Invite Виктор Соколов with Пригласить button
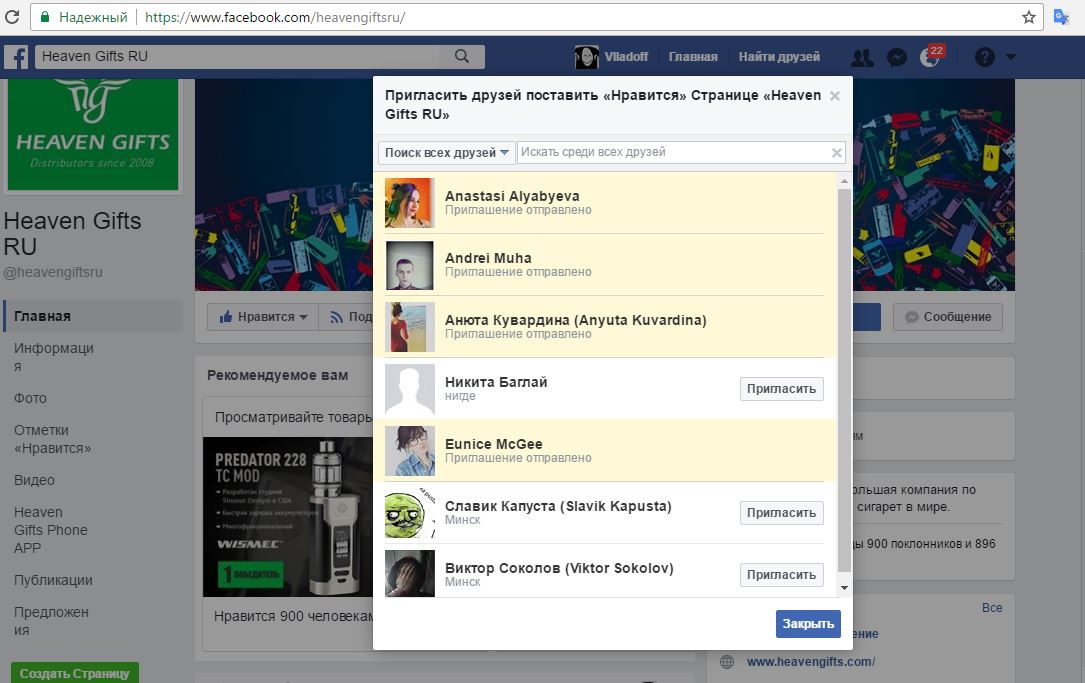Image resolution: width=1085 pixels, height=683 pixels. tap(781, 575)
